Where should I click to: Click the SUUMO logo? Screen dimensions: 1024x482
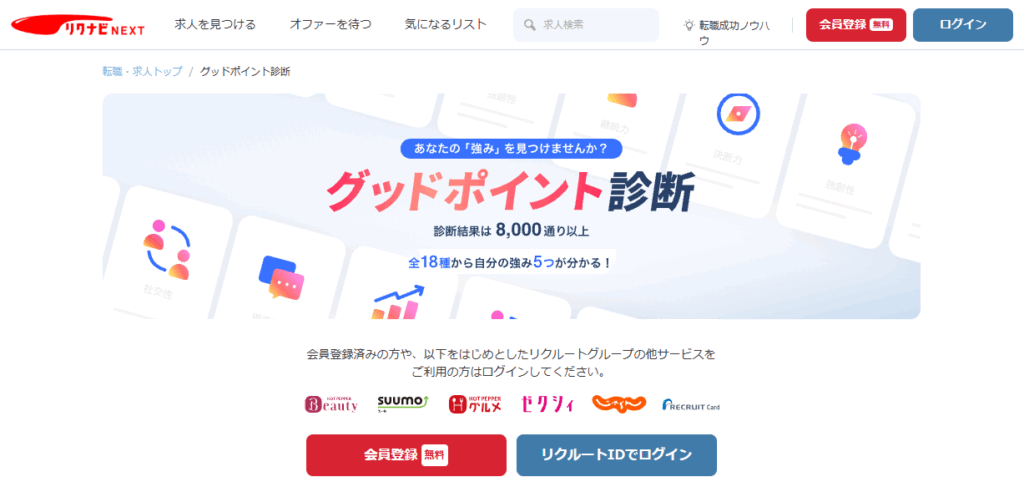pos(402,404)
